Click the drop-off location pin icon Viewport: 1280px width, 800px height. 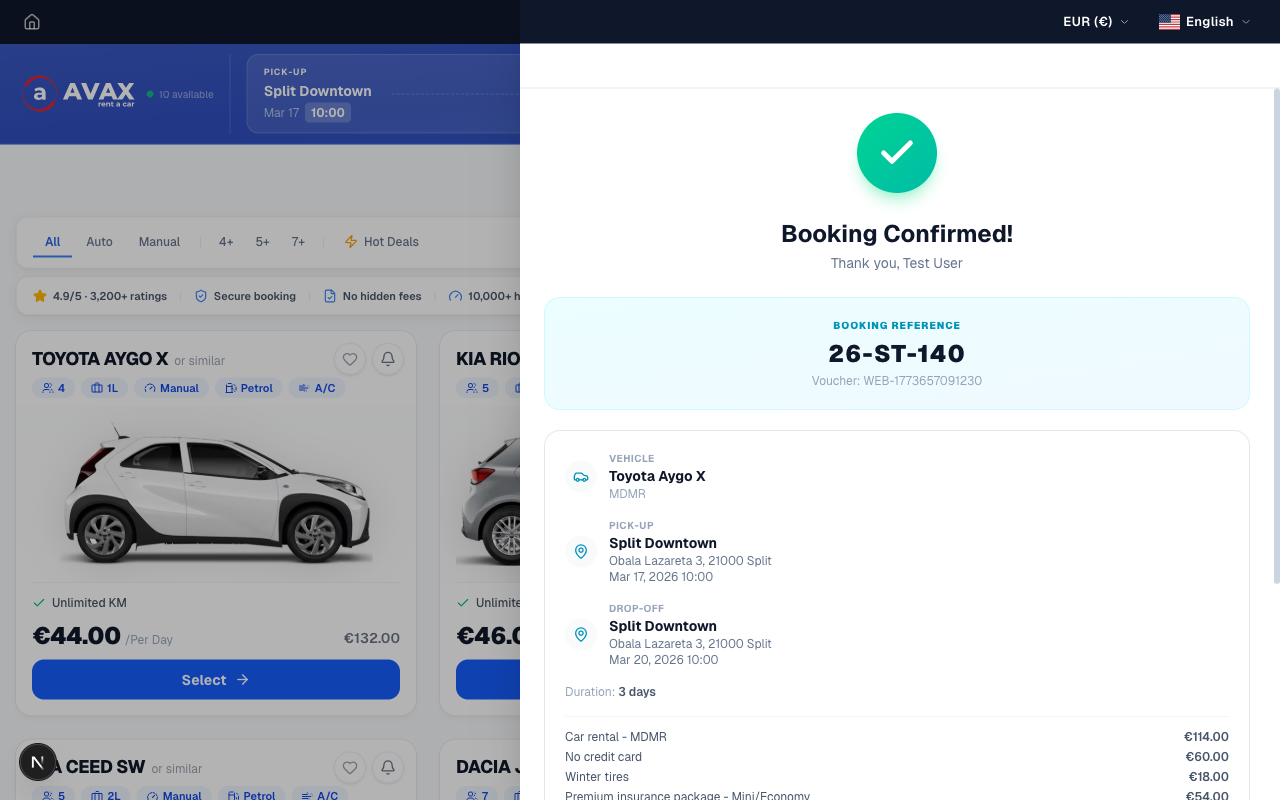click(x=581, y=634)
